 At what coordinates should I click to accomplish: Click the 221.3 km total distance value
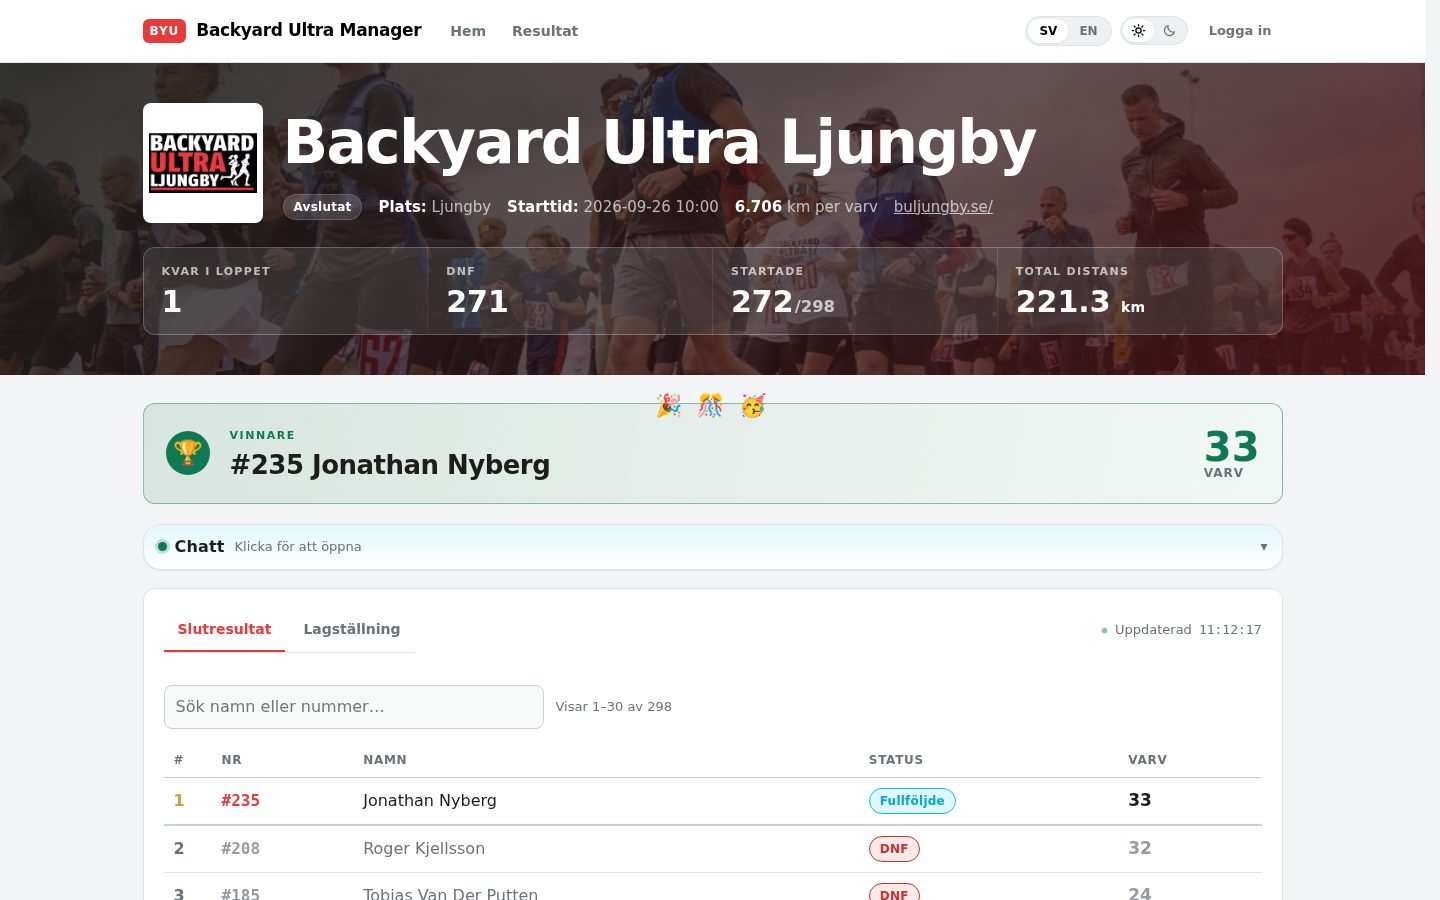coord(1080,301)
